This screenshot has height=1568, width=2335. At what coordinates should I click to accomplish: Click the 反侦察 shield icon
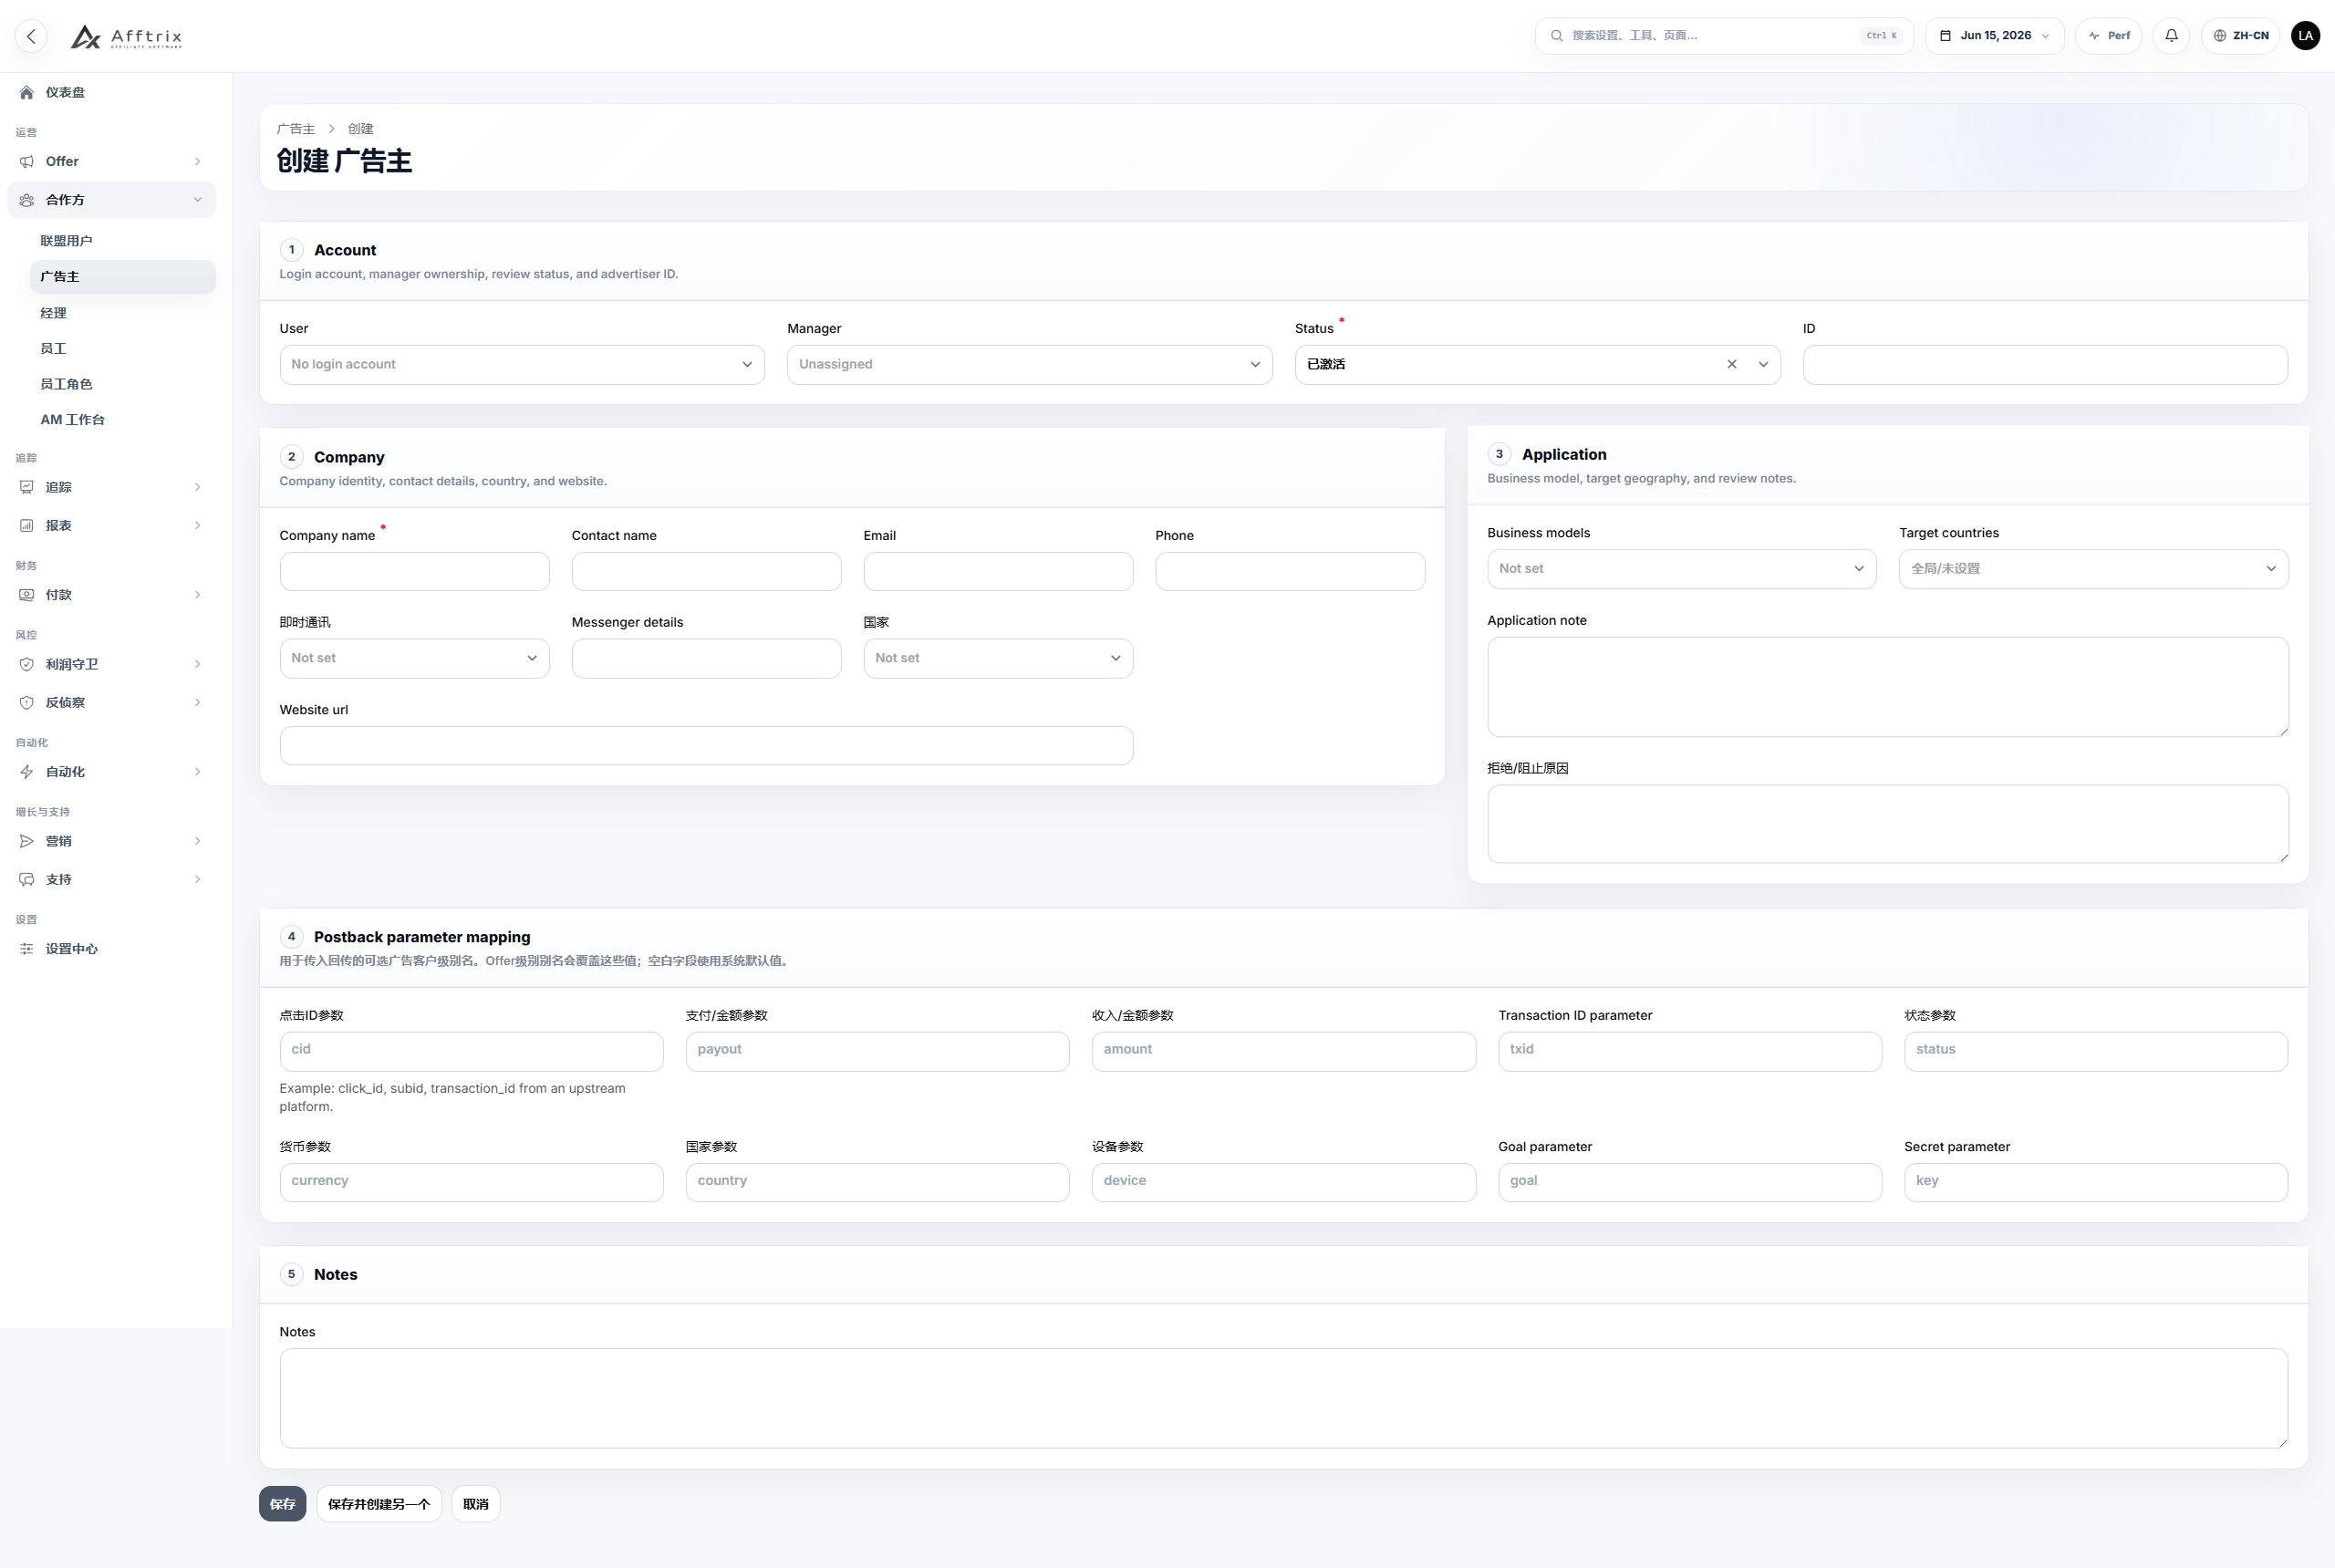pyautogui.click(x=27, y=702)
